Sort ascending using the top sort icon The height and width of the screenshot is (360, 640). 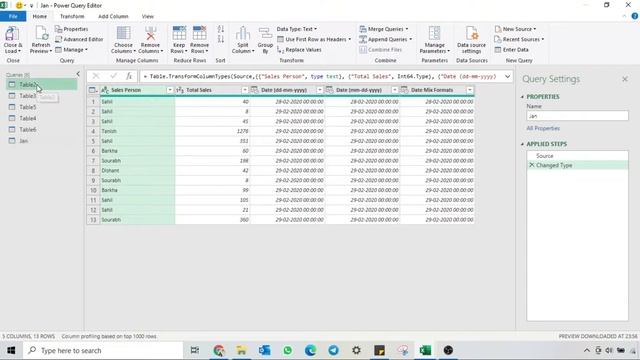click(x=221, y=29)
